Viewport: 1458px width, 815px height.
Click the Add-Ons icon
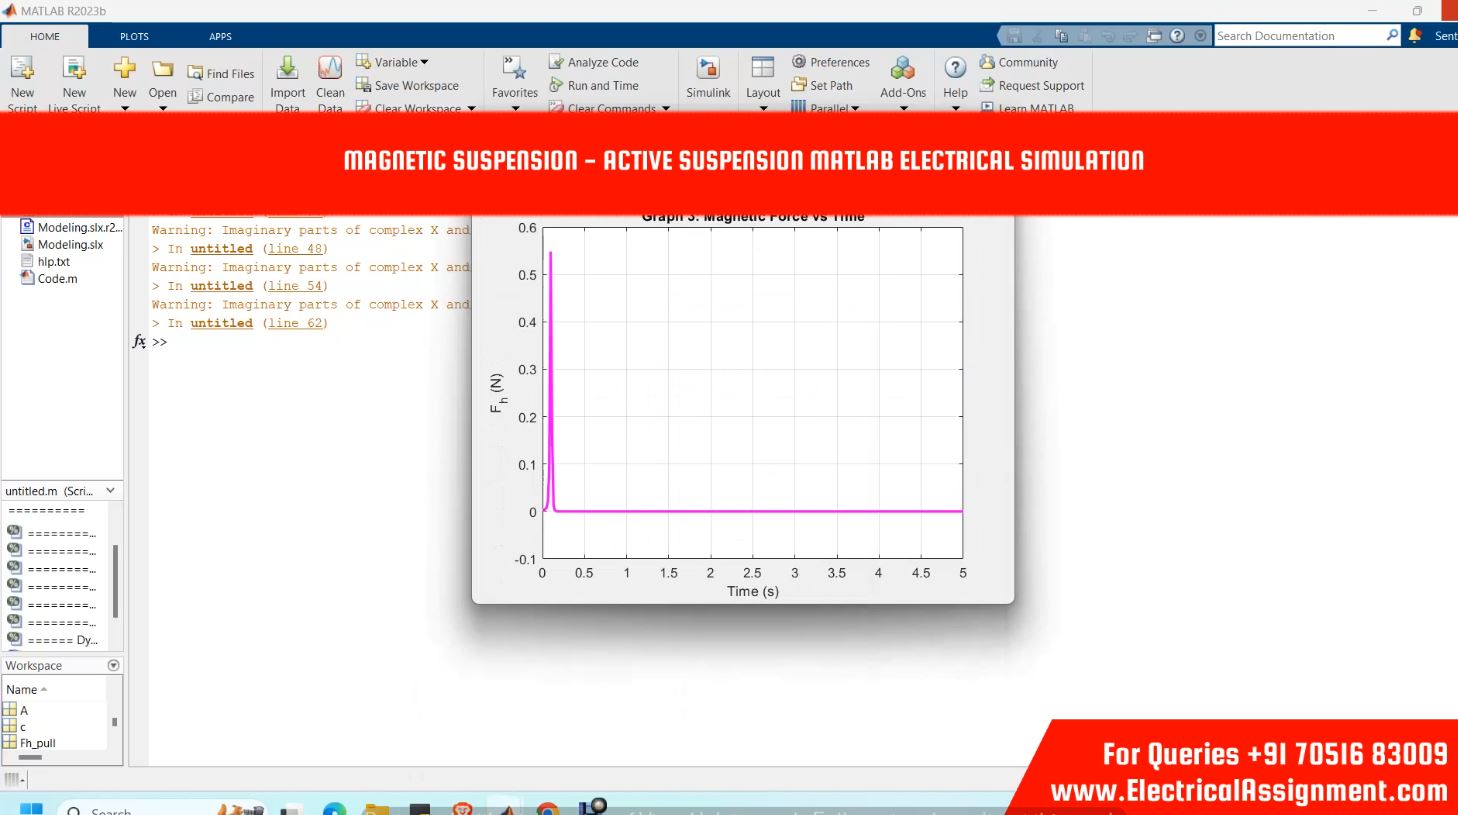(x=902, y=69)
